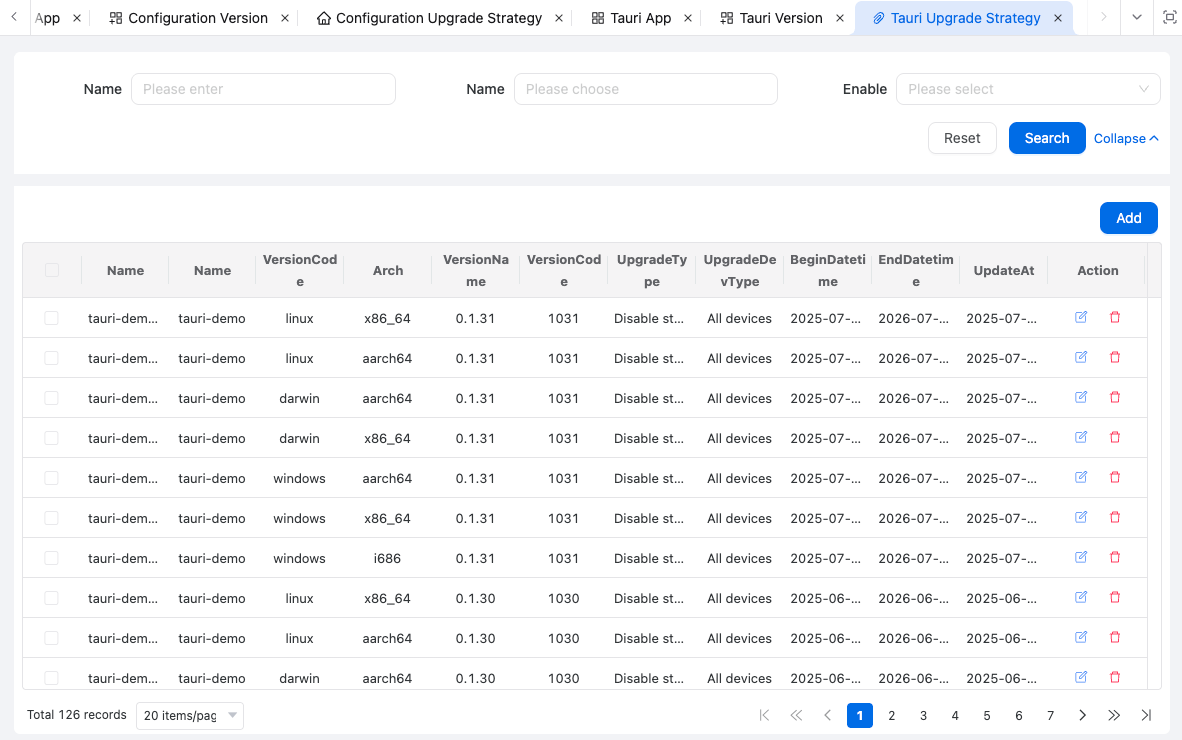Switch to the Tauri Version tab
The image size is (1182, 740).
coord(780,18)
